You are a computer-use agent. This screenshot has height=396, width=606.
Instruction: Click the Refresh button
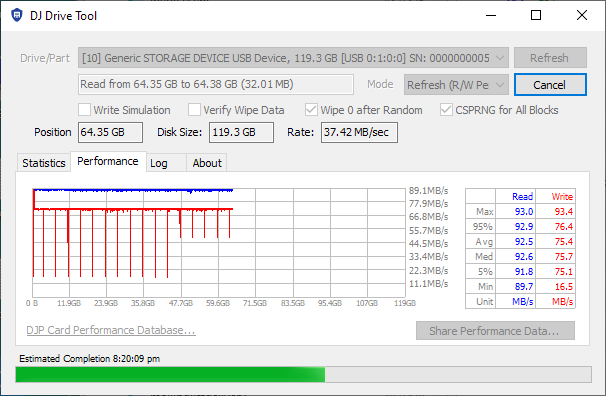(550, 58)
